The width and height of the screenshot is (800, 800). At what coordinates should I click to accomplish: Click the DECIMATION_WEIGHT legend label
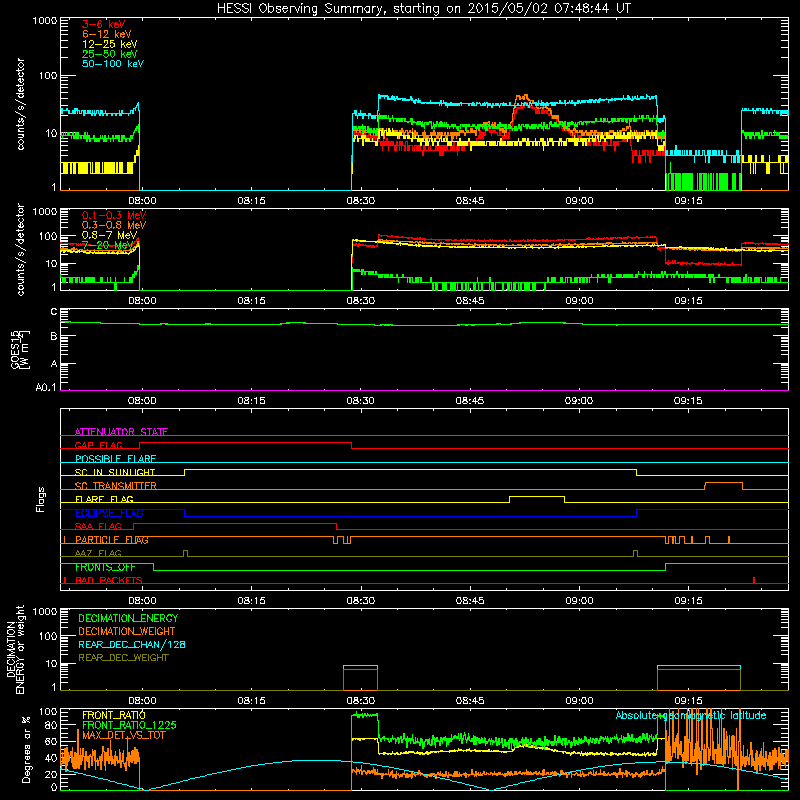[x=127, y=631]
